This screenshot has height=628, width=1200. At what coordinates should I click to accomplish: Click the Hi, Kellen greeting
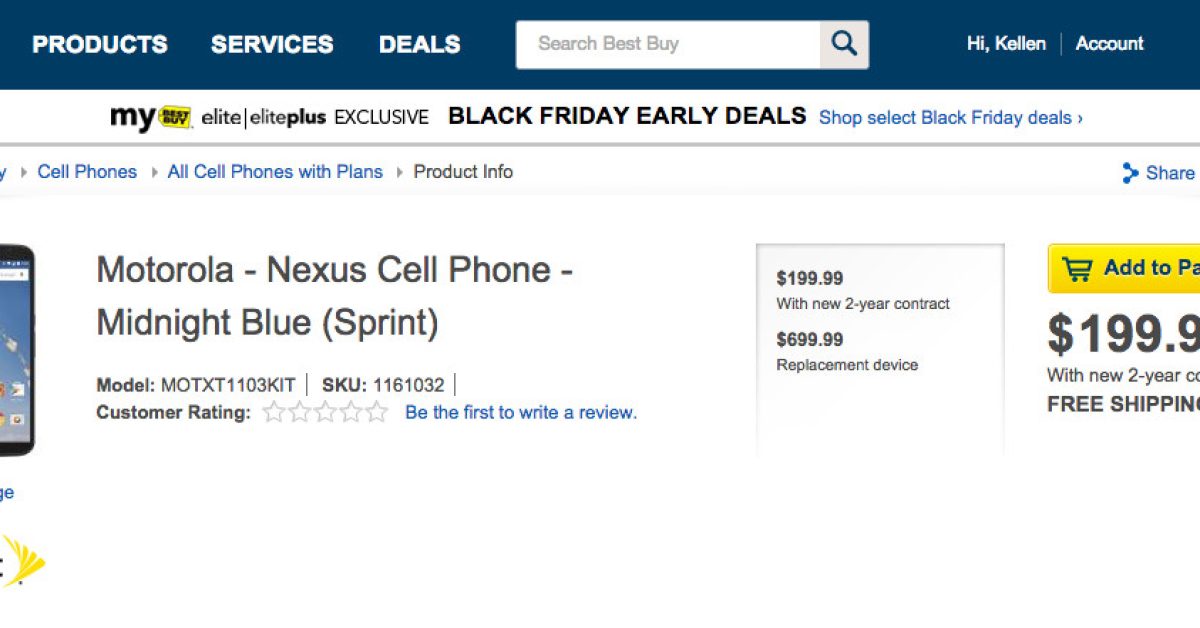point(1006,44)
